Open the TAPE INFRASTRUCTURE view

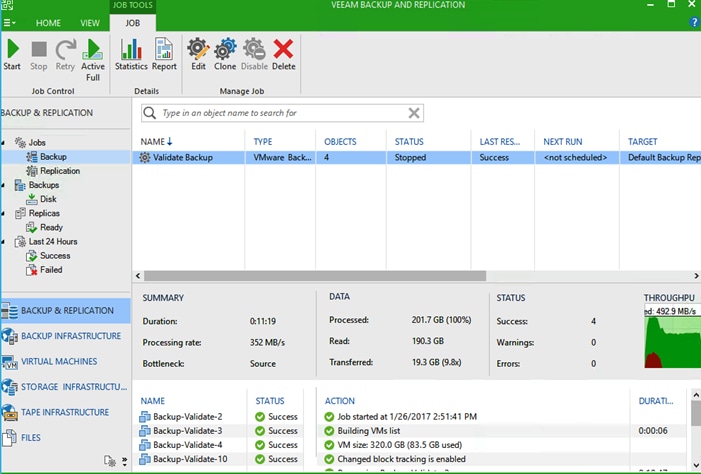tap(66, 412)
